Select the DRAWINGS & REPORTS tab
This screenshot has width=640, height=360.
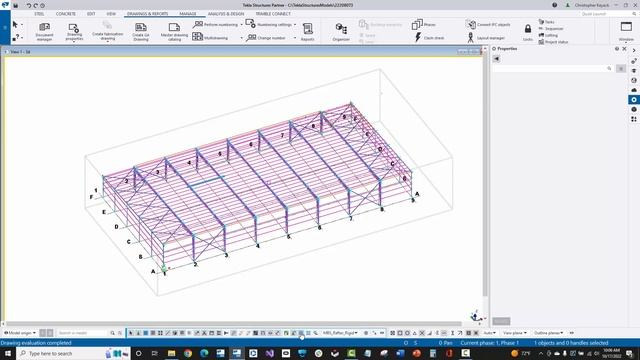[x=147, y=14]
